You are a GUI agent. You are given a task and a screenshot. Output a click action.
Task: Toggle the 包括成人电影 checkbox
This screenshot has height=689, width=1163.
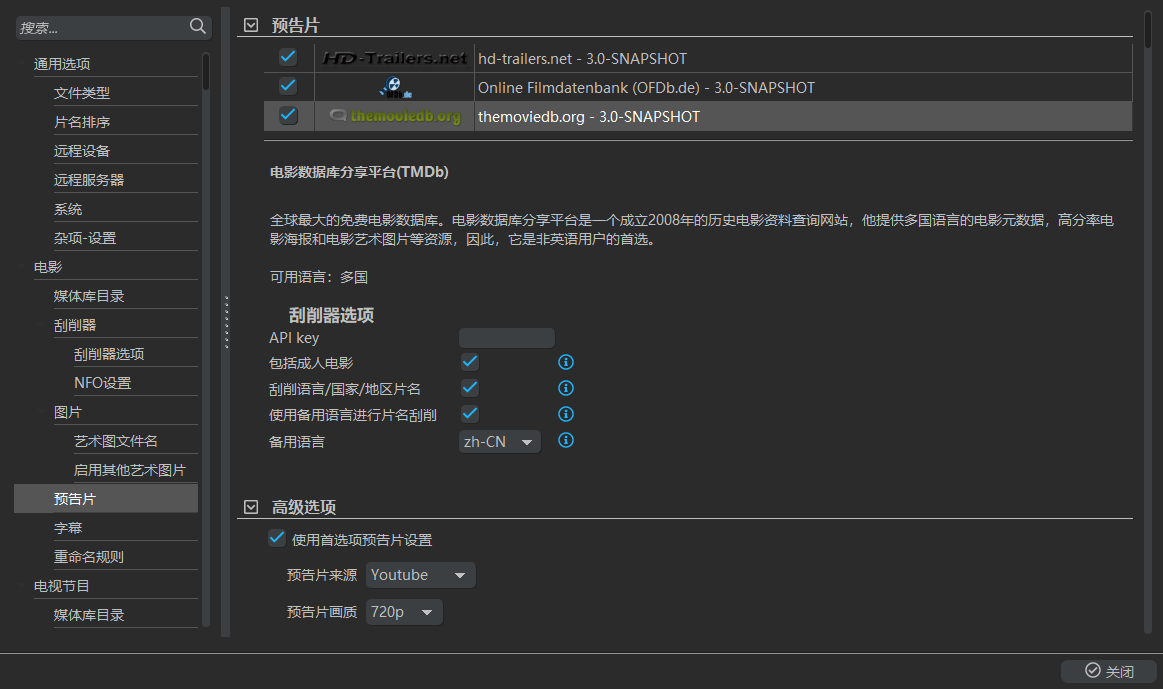[469, 362]
